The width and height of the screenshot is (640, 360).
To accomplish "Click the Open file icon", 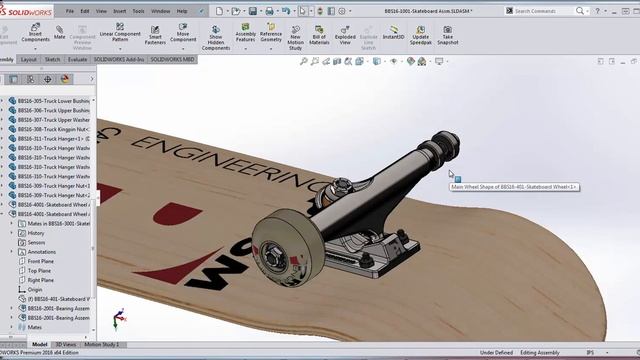I will pyautogui.click(x=236, y=11).
